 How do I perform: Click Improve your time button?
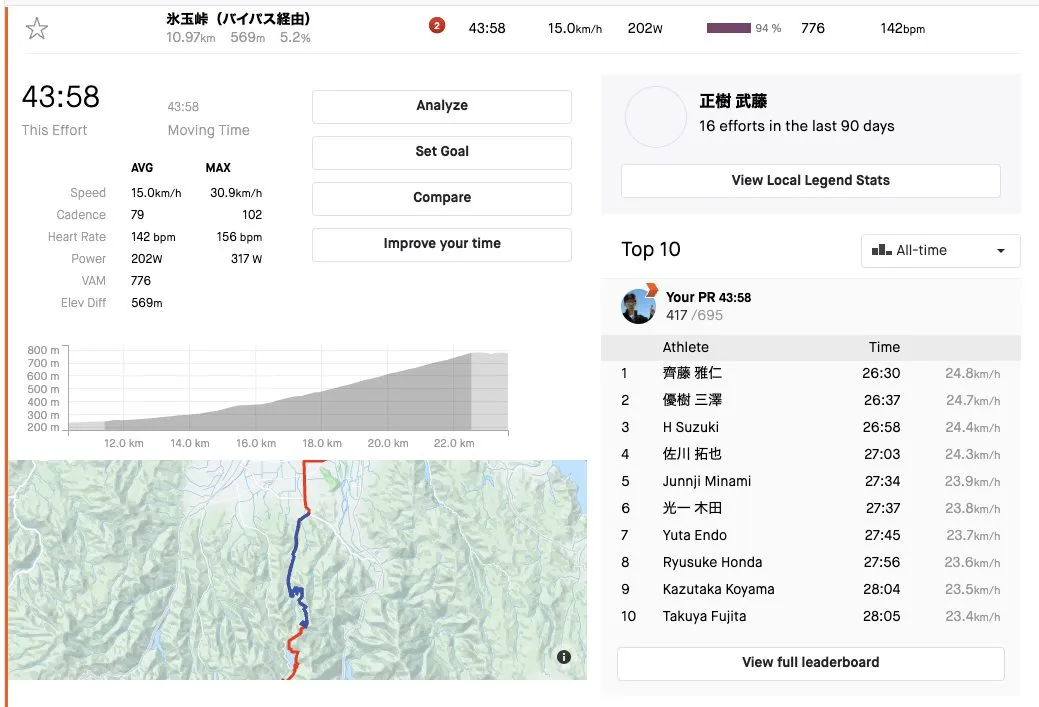pyautogui.click(x=441, y=244)
